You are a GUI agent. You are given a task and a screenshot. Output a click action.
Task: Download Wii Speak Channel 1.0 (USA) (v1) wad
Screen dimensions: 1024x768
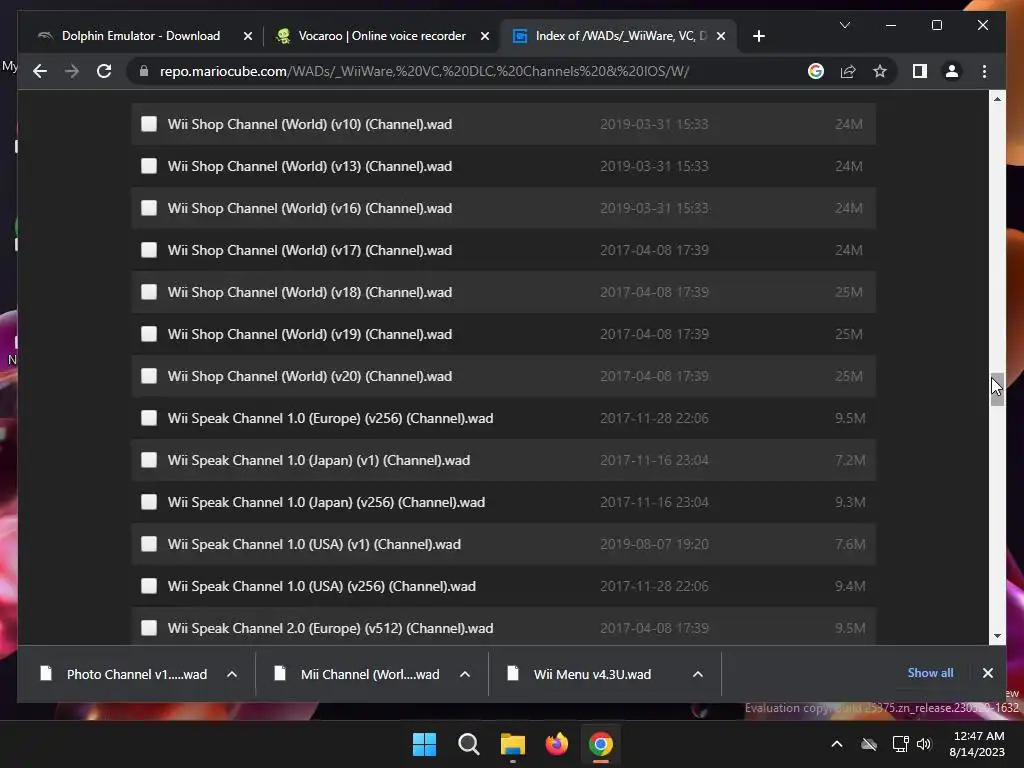pyautogui.click(x=314, y=544)
